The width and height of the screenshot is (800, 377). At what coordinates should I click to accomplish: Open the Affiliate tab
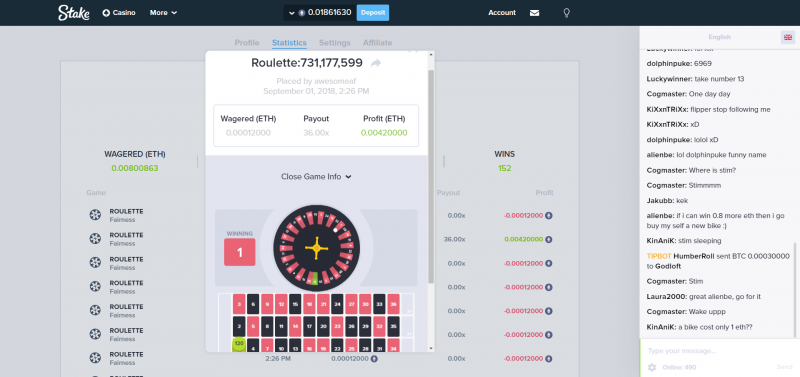tap(378, 43)
